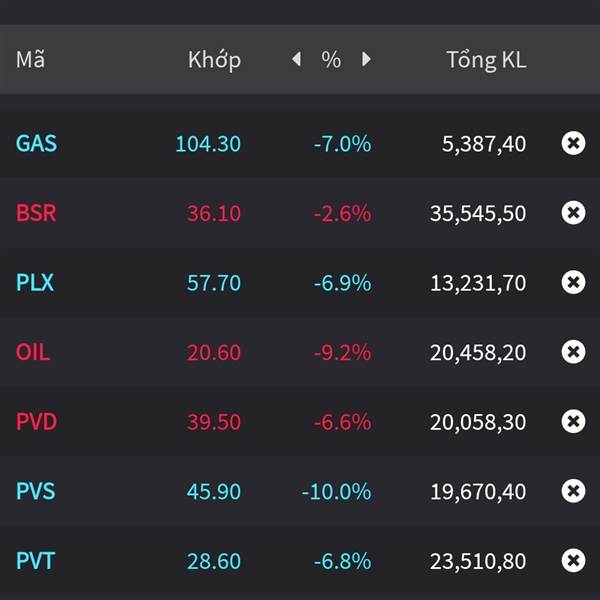This screenshot has width=600, height=600.
Task: Click PVT total volume 23,510,80
Action: point(478,561)
